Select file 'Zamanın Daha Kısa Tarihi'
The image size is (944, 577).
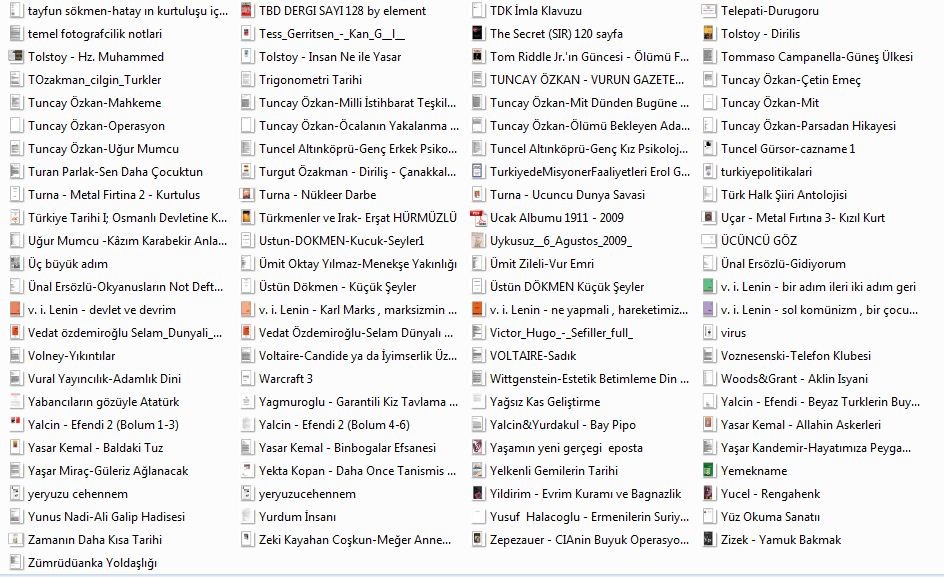click(x=95, y=540)
